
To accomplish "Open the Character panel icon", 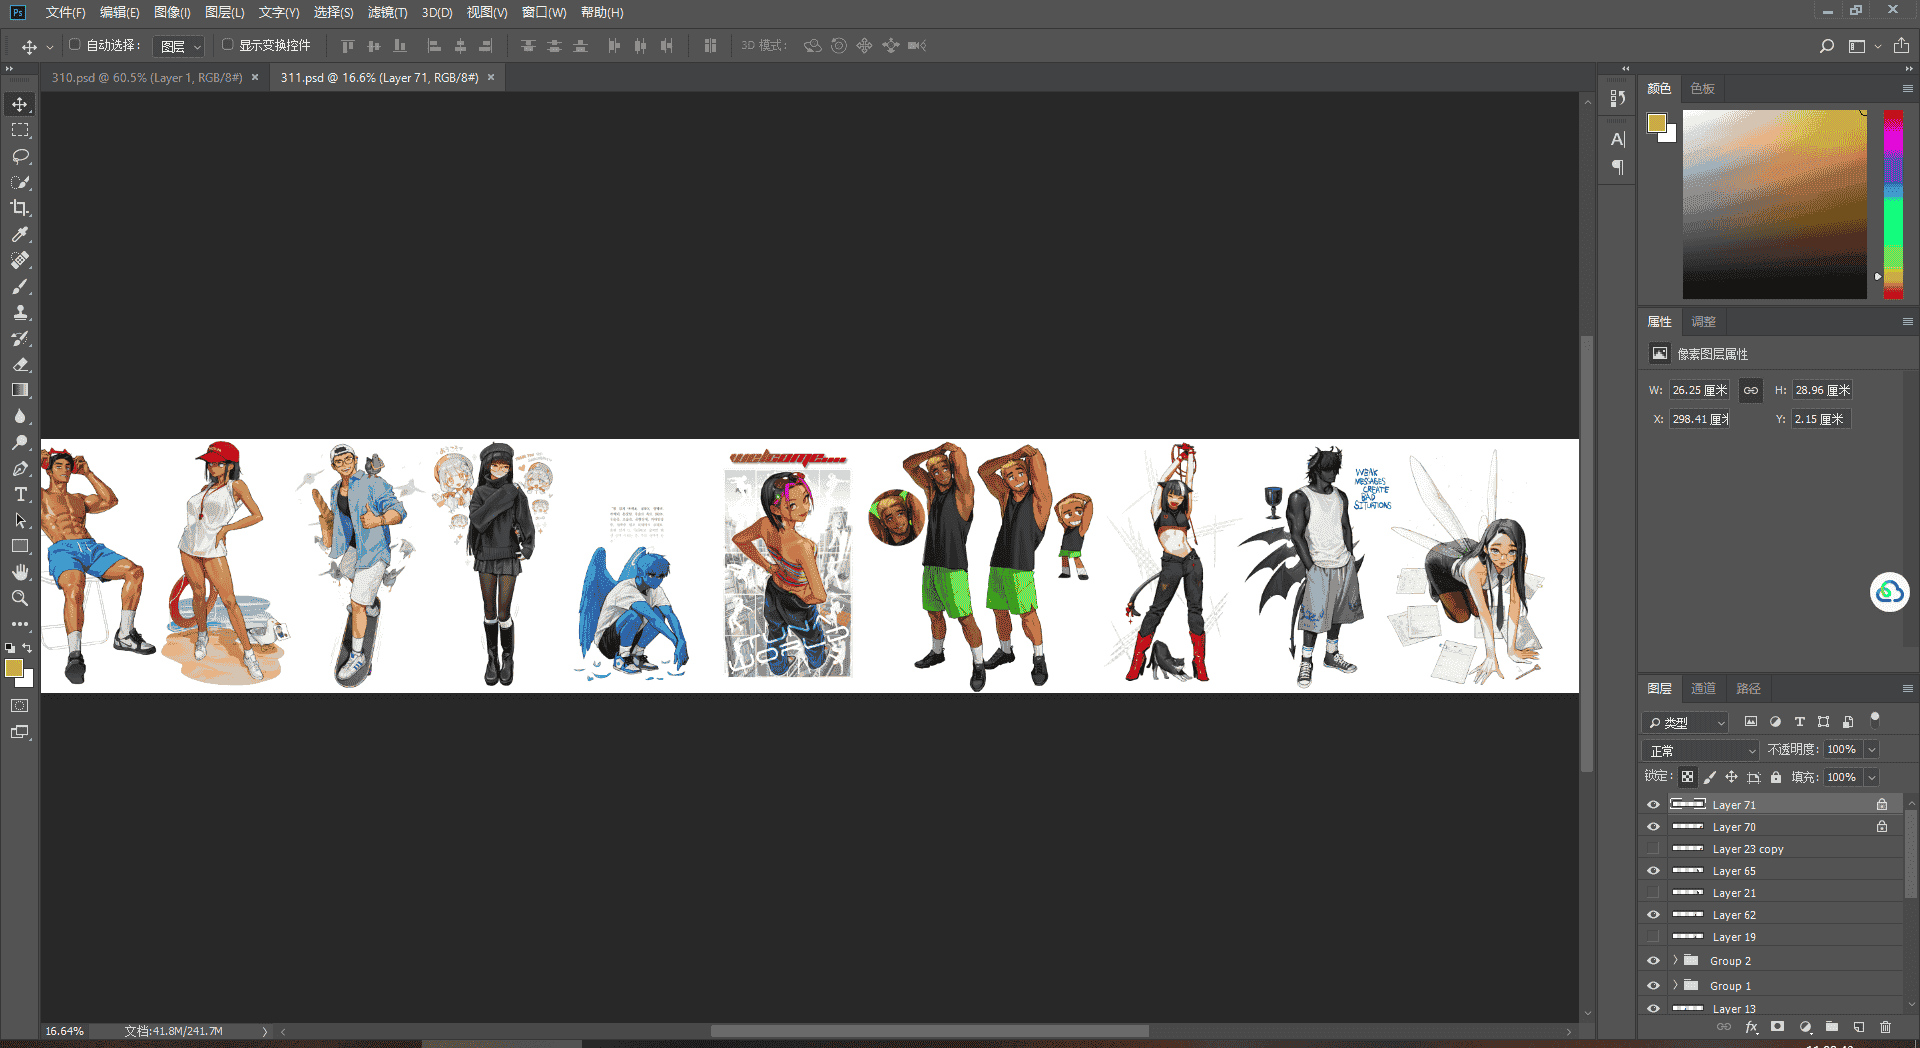I will click(x=1618, y=139).
